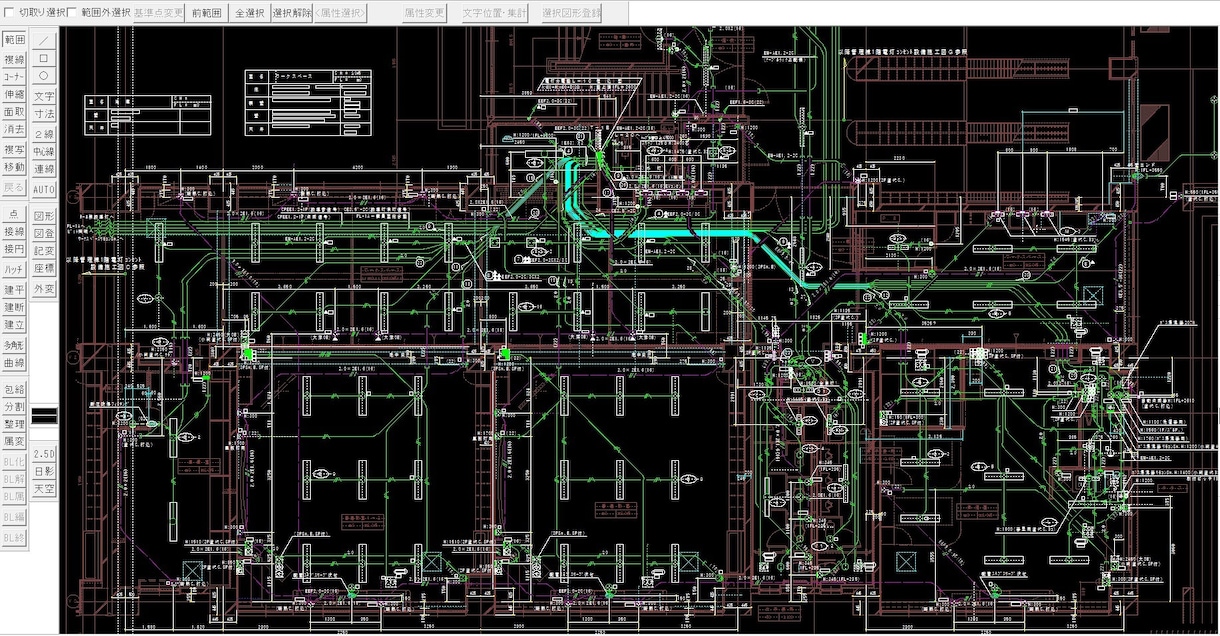Select the 外変 (external edit) tool
Image resolution: width=1220 pixels, height=636 pixels.
tap(44, 288)
